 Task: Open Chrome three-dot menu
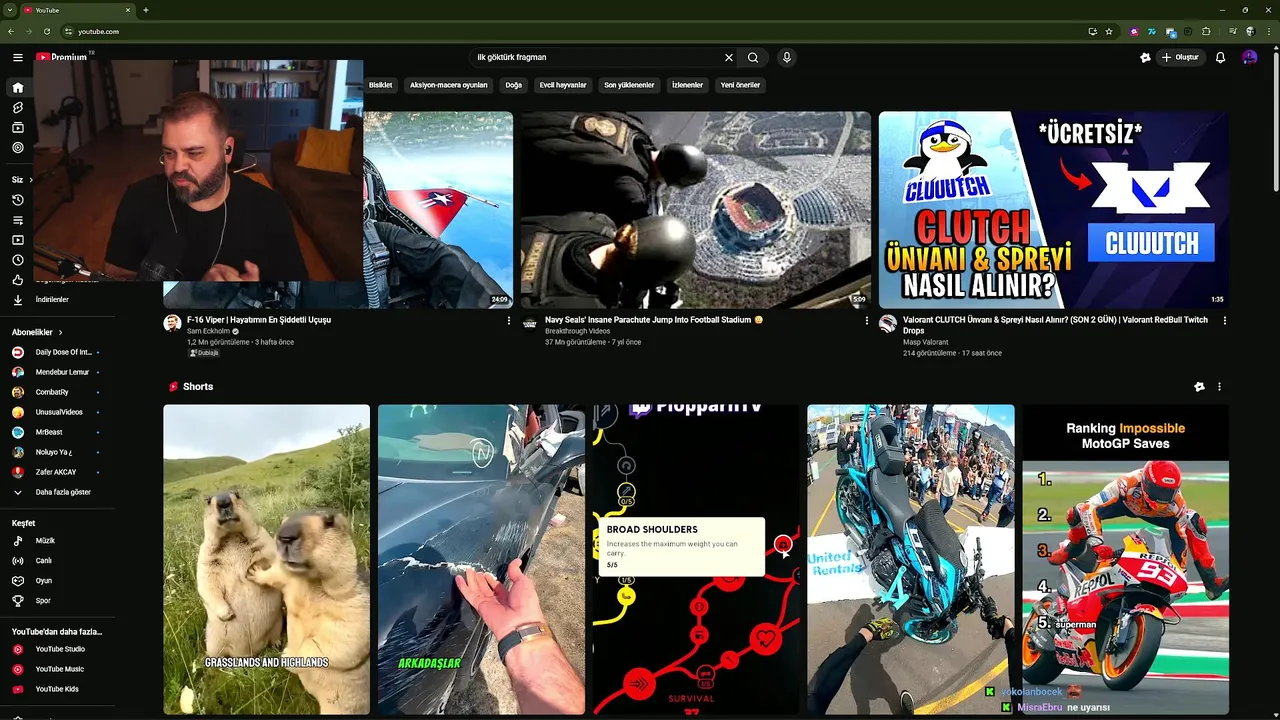(x=1268, y=31)
